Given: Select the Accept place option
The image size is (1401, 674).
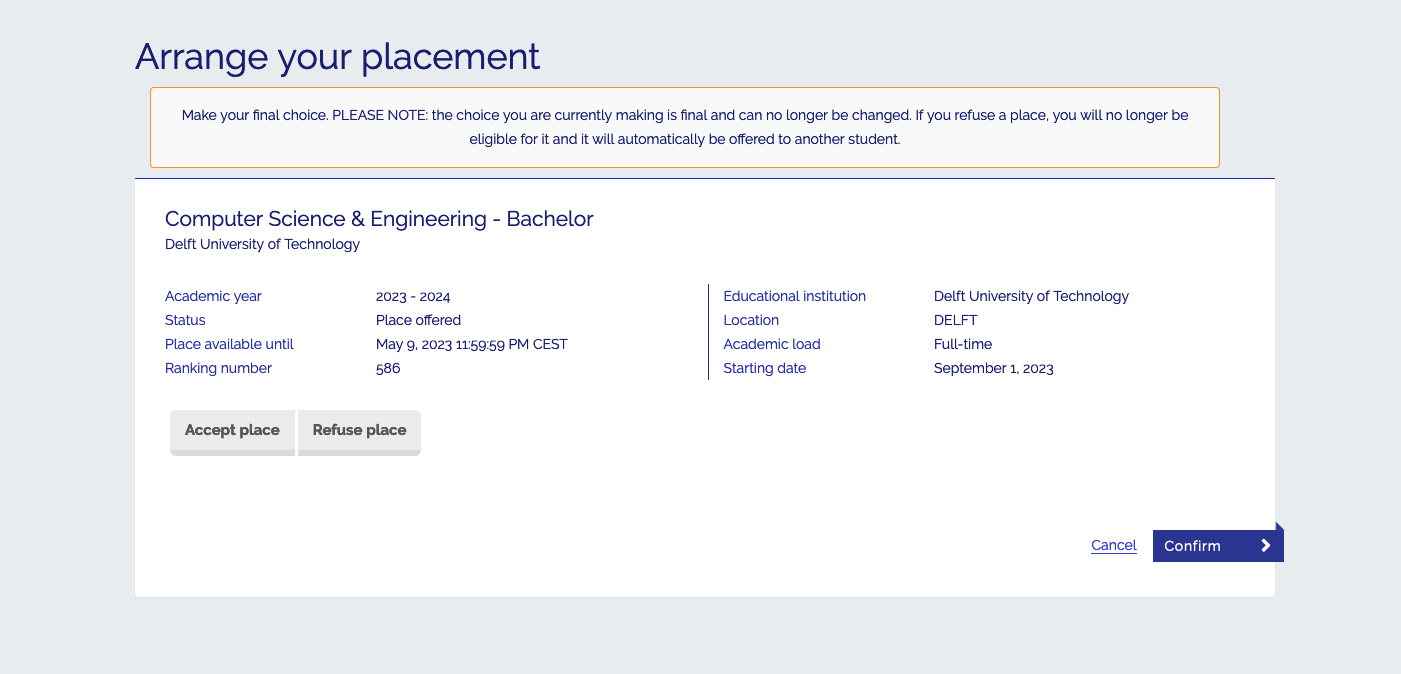Looking at the screenshot, I should click(232, 430).
